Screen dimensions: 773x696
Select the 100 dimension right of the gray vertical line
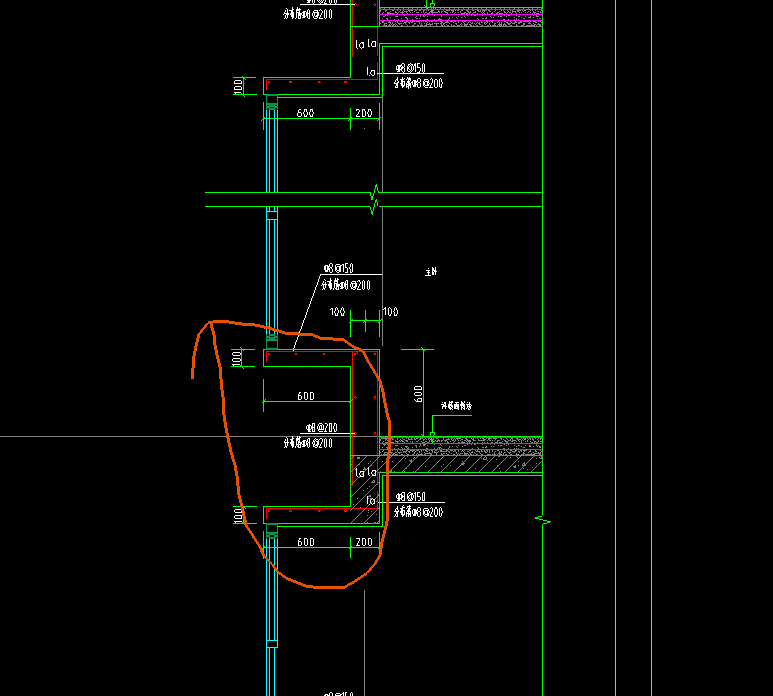(390, 312)
